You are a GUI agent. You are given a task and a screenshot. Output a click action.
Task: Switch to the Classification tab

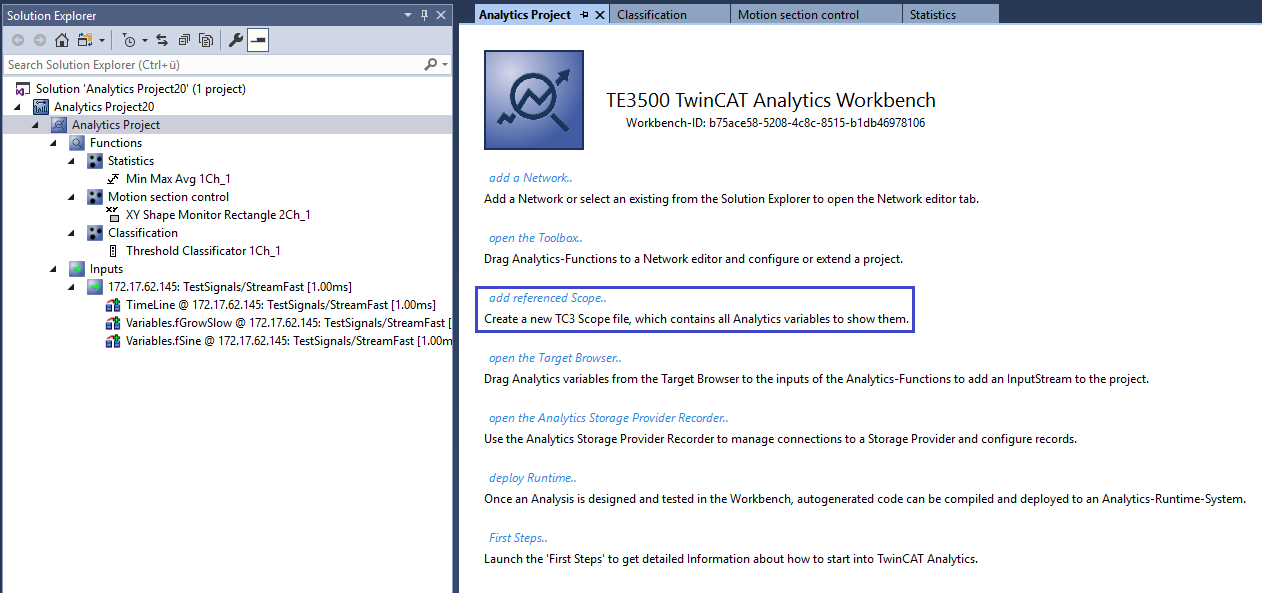(668, 15)
